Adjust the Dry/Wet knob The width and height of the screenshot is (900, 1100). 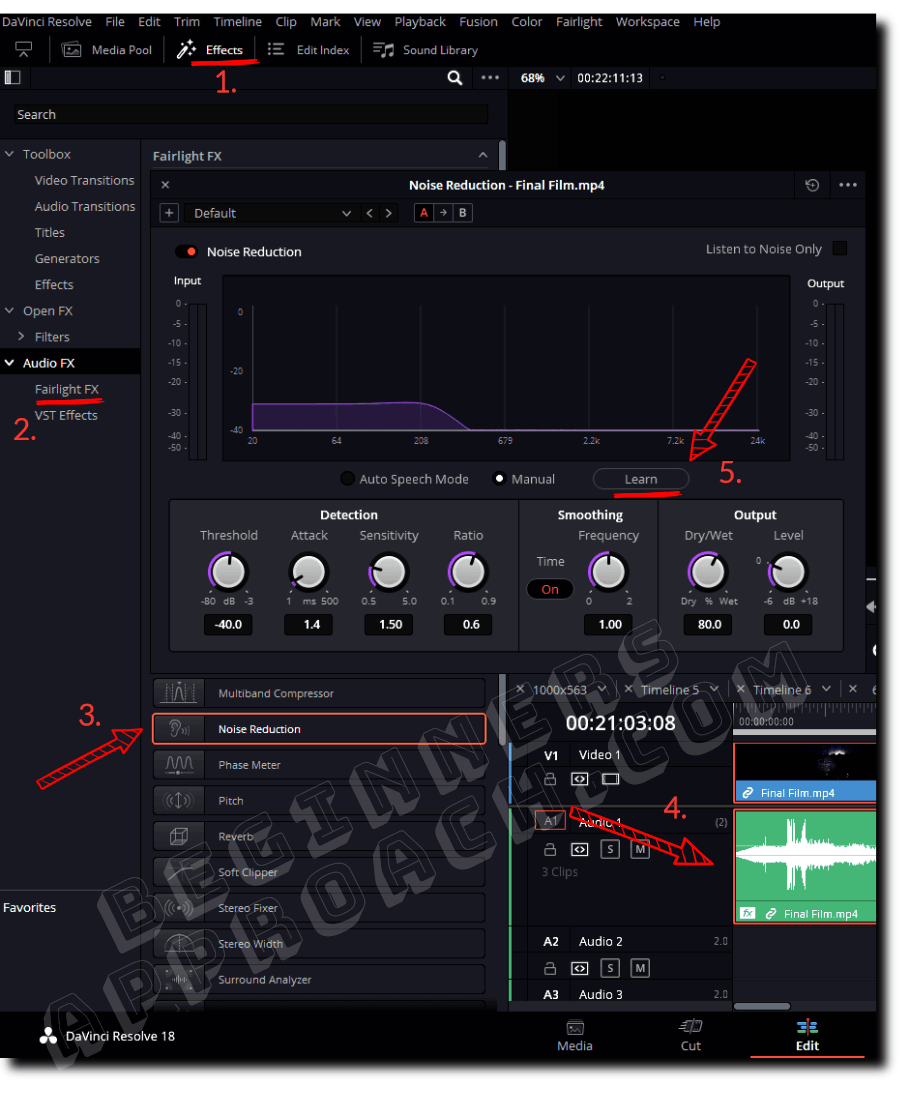(x=707, y=575)
